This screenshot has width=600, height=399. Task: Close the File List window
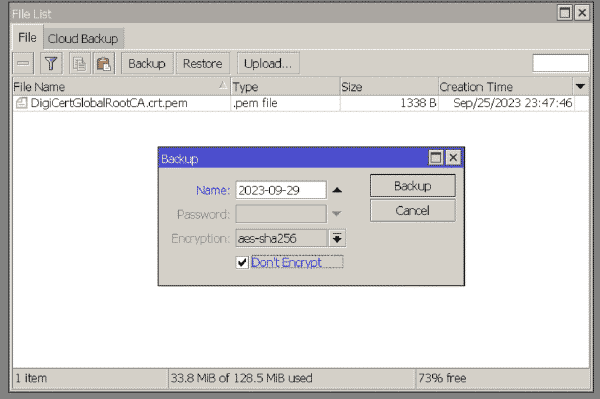582,13
